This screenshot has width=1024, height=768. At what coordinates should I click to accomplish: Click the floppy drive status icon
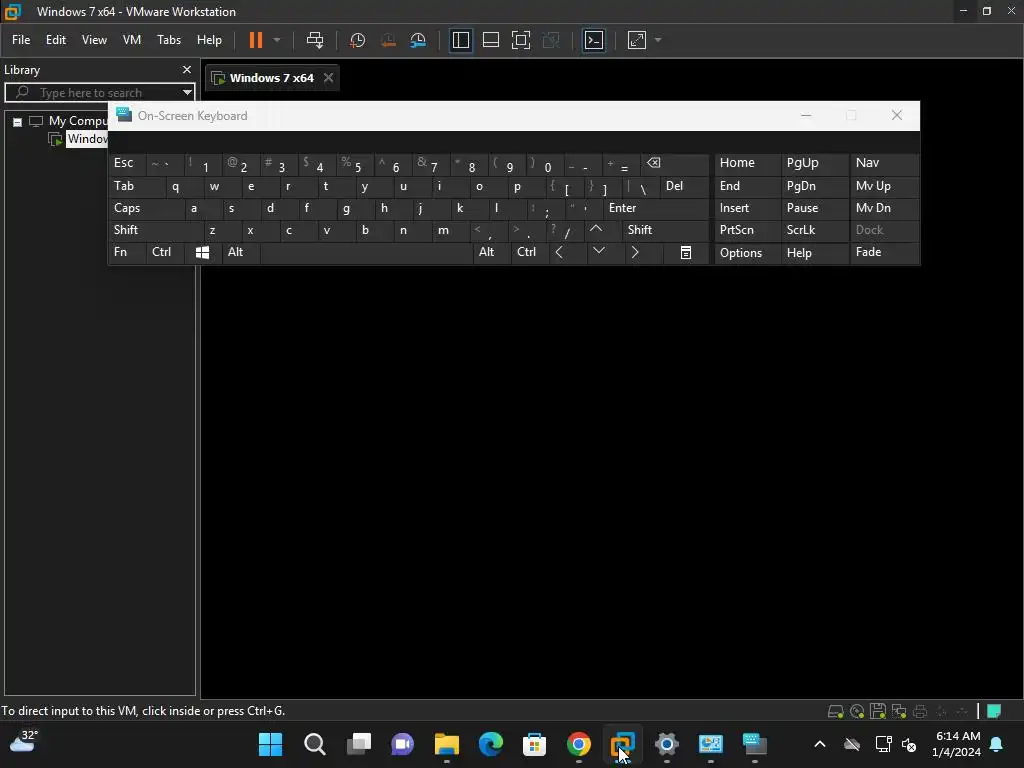pos(878,711)
